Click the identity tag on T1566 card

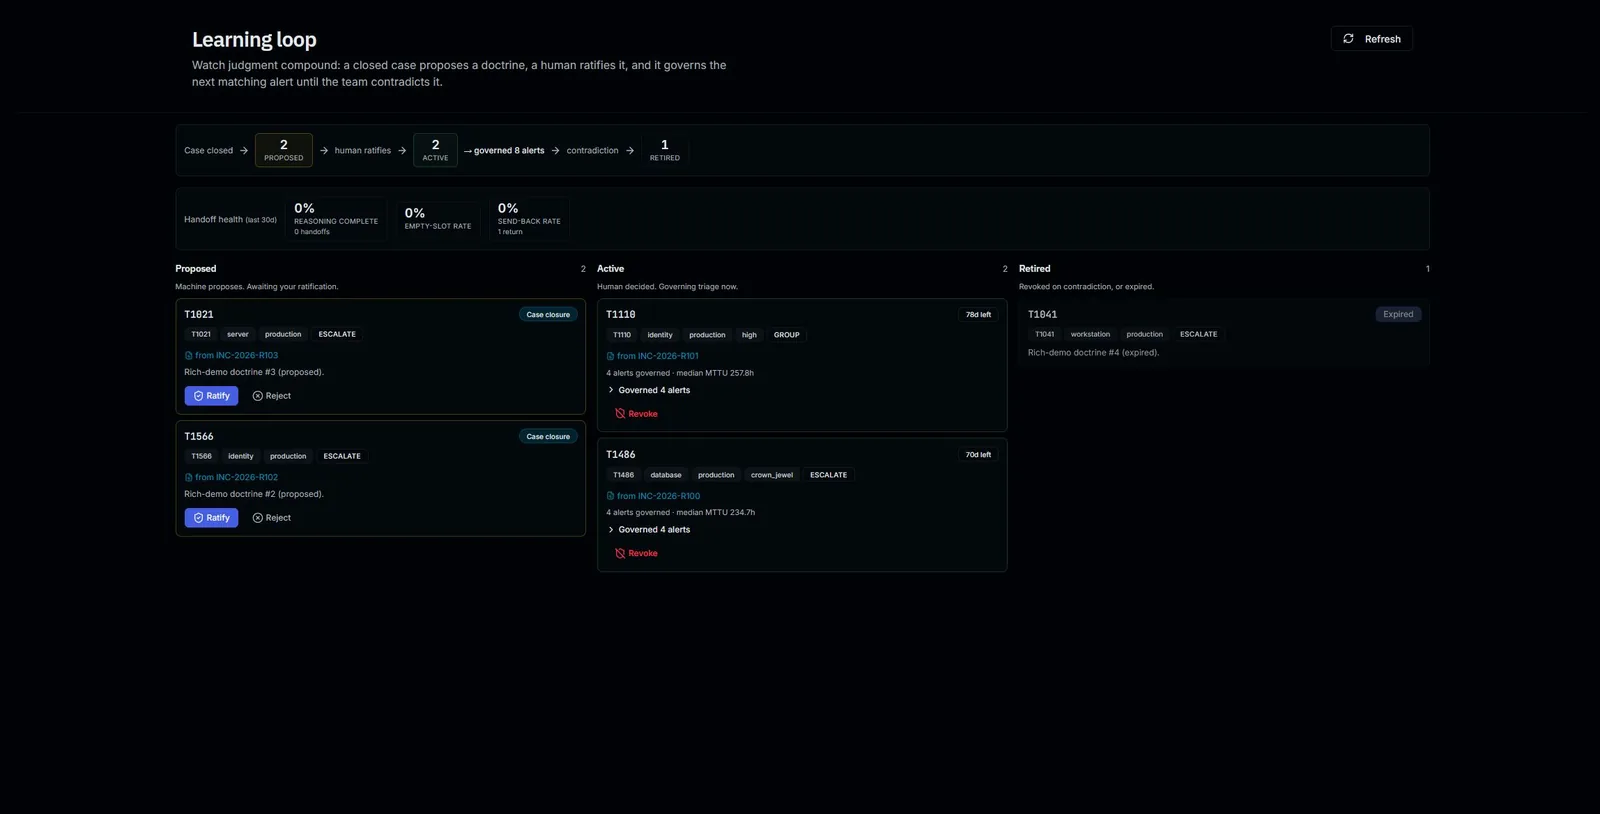[x=241, y=456]
